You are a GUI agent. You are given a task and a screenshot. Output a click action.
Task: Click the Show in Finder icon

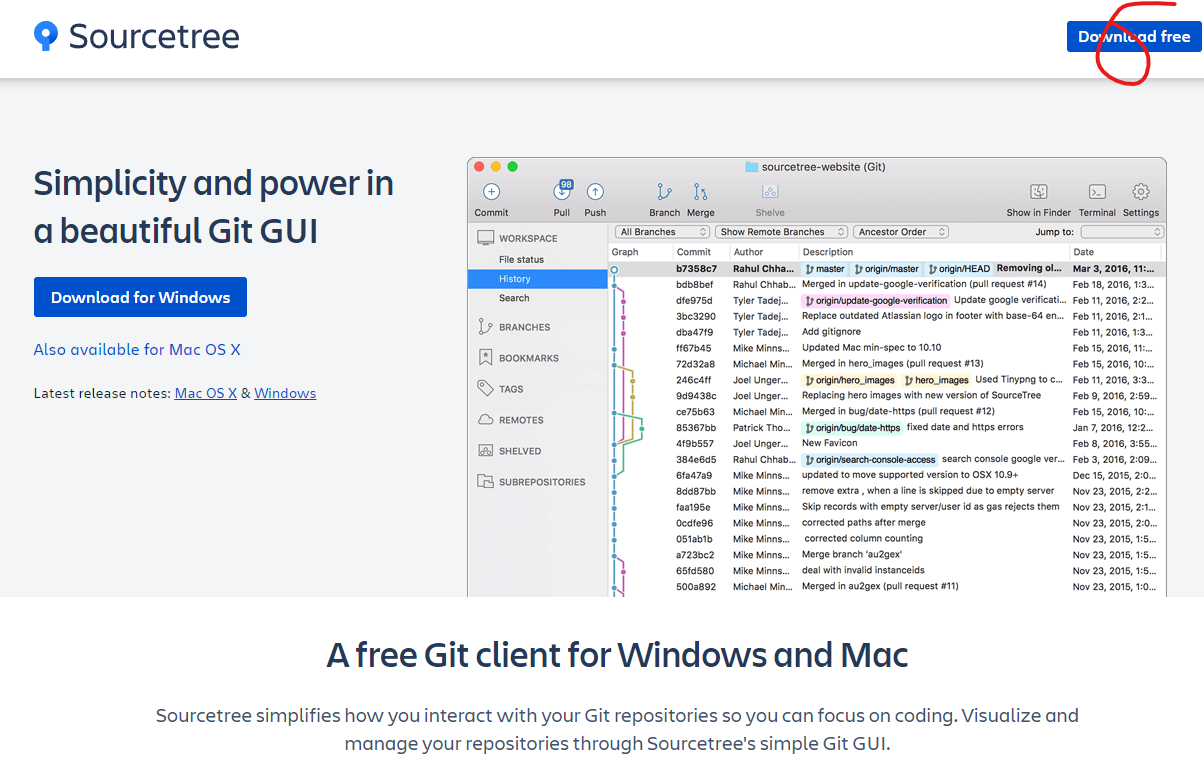coord(1038,192)
